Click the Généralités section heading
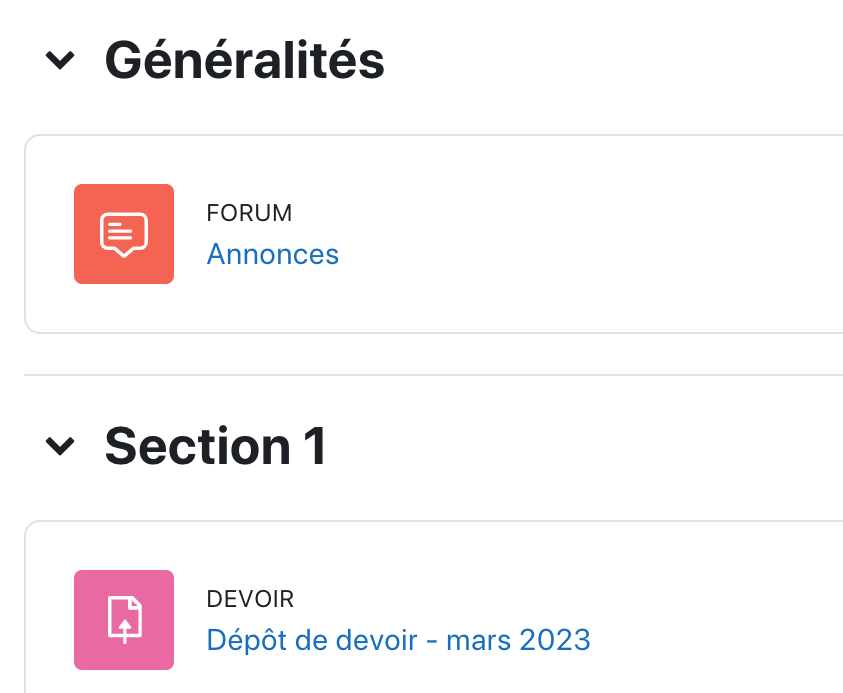 pyautogui.click(x=244, y=61)
